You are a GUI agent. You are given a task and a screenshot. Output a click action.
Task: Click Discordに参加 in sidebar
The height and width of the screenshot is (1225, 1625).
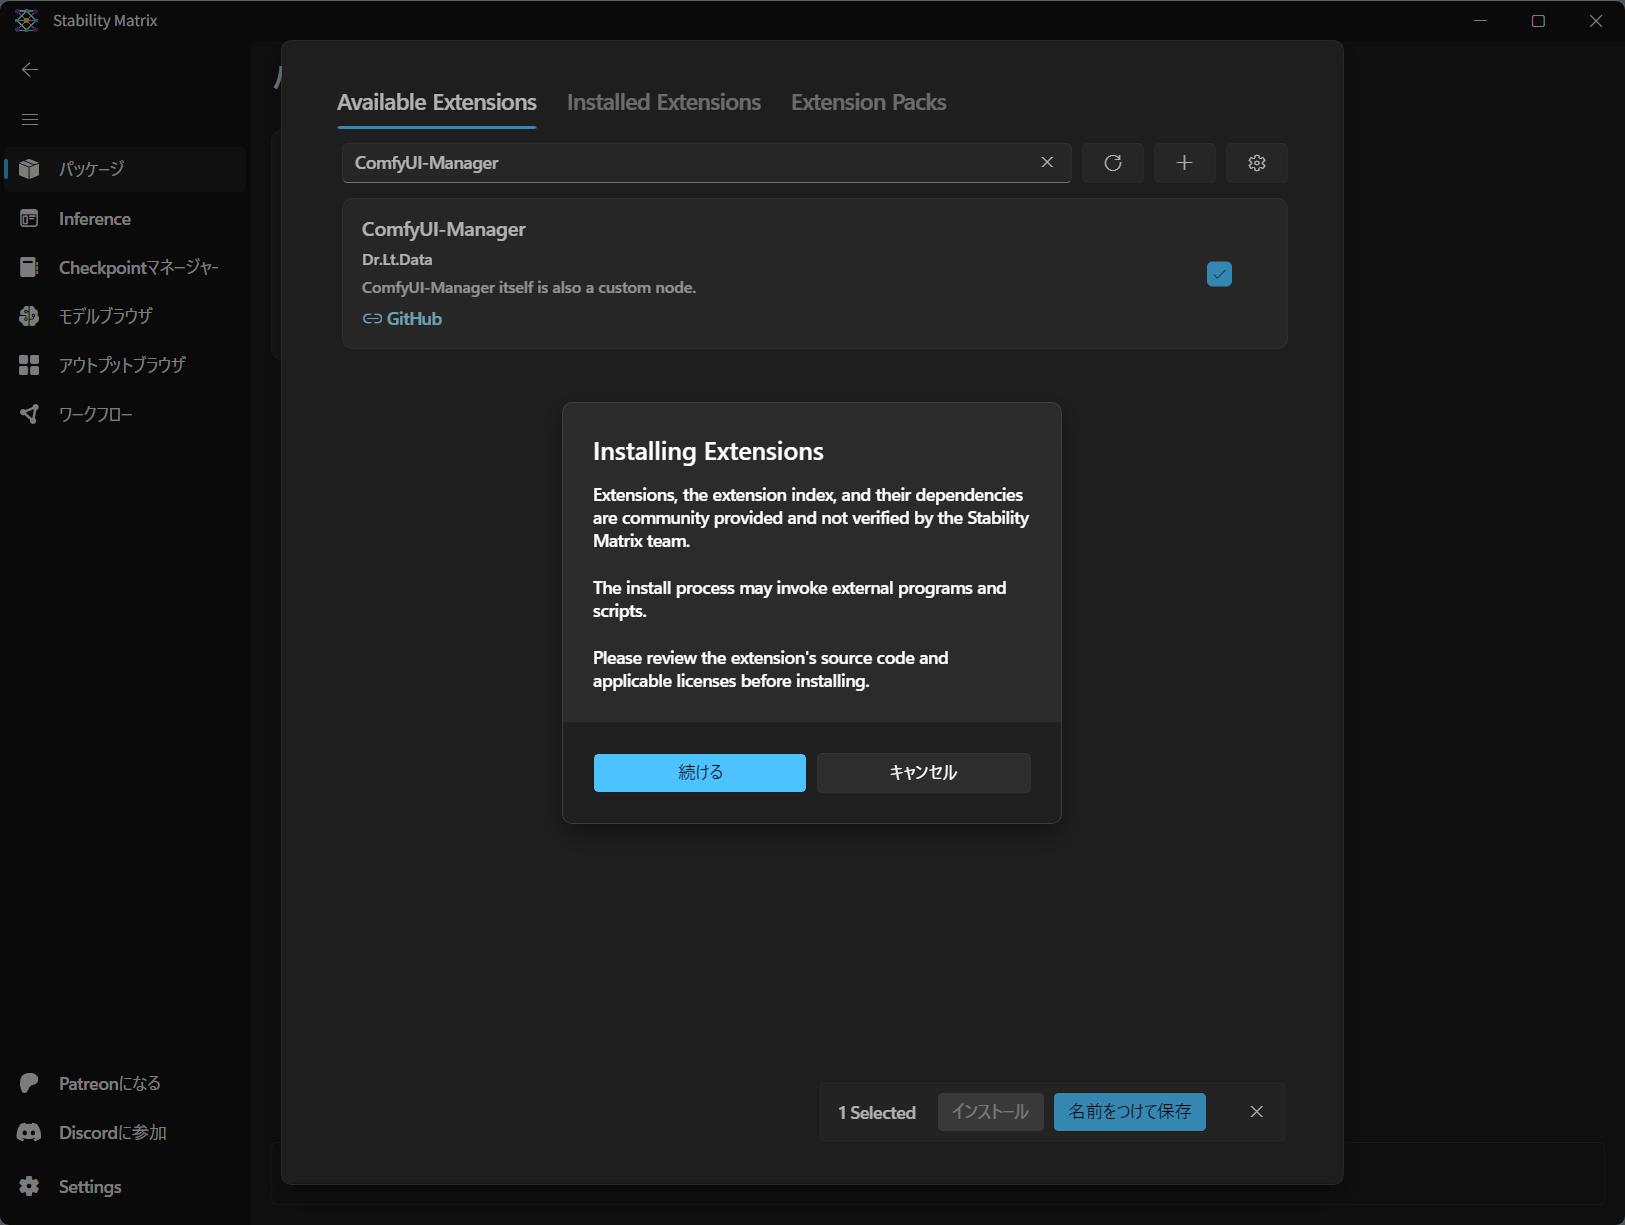point(112,1132)
